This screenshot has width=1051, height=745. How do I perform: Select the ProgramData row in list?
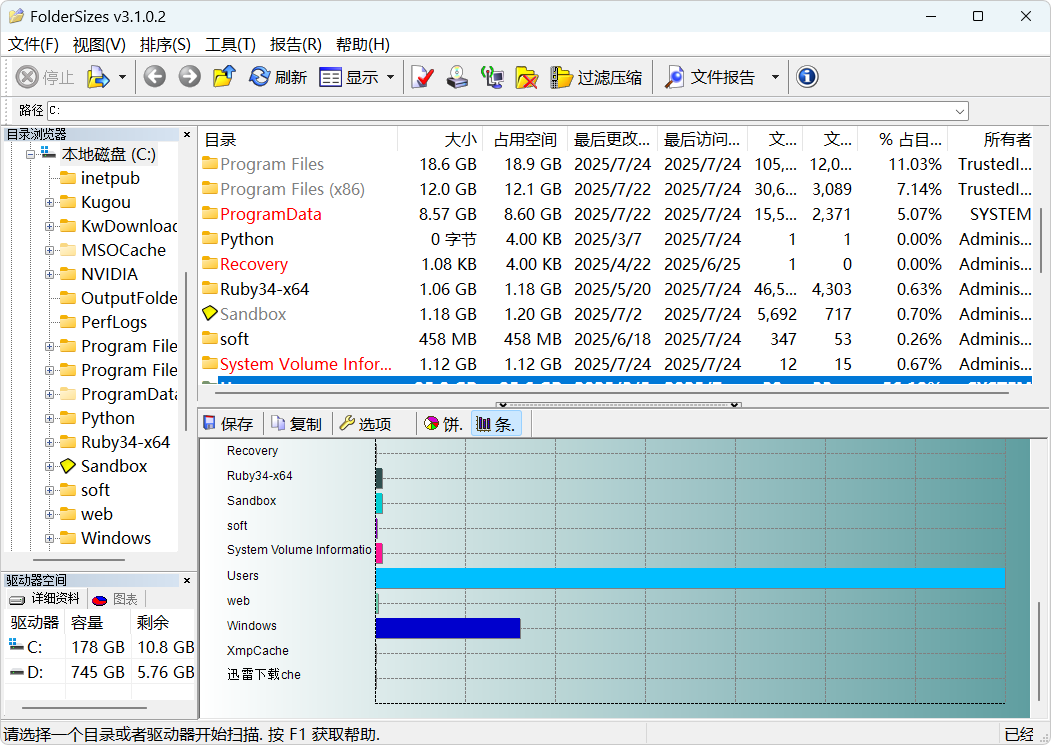click(x=615, y=215)
